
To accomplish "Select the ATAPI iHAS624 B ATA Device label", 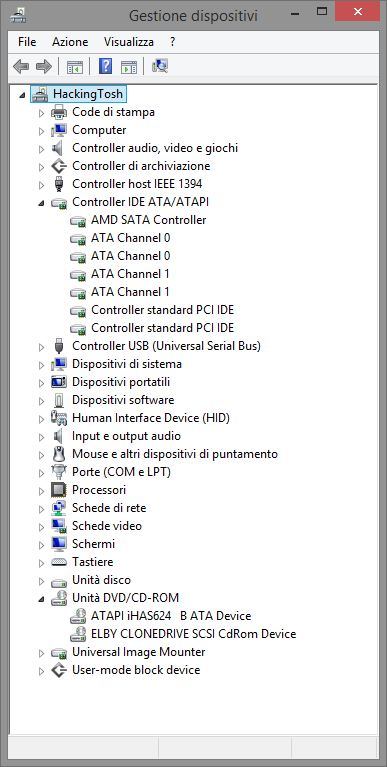I will pyautogui.click(x=171, y=616).
